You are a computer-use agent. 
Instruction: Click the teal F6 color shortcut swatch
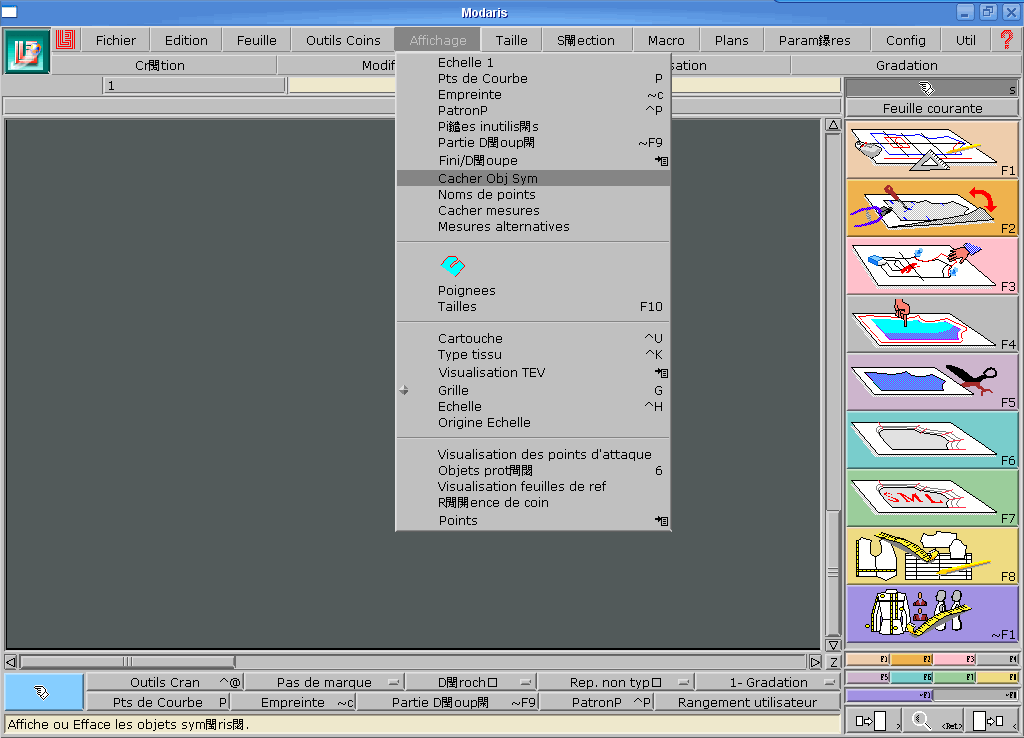[912, 677]
